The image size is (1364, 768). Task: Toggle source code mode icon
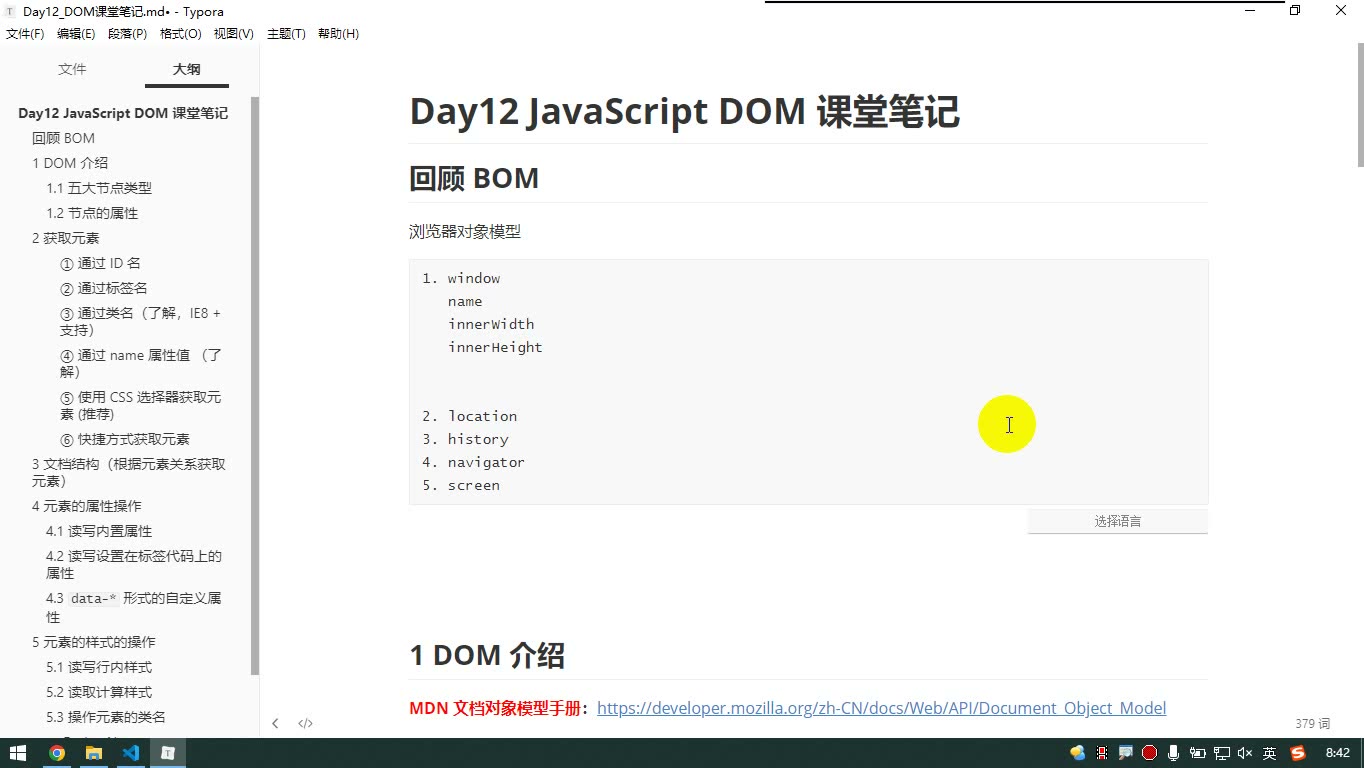pos(306,723)
